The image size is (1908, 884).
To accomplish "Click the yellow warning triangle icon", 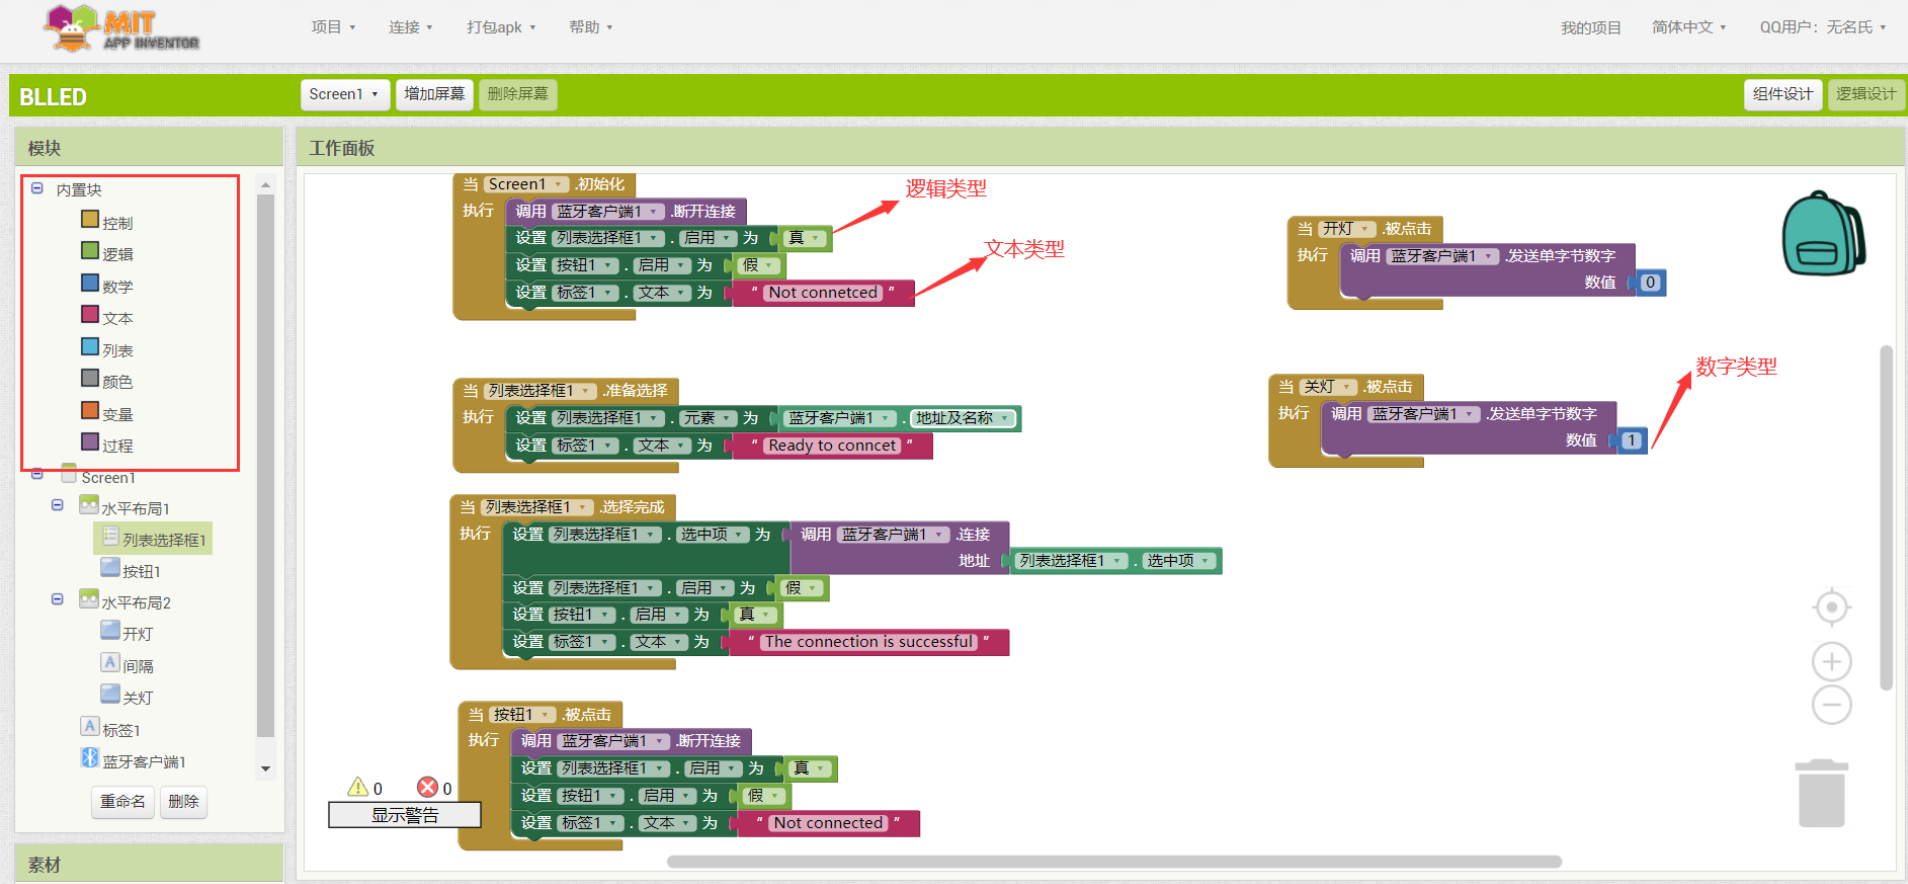I will click(357, 787).
